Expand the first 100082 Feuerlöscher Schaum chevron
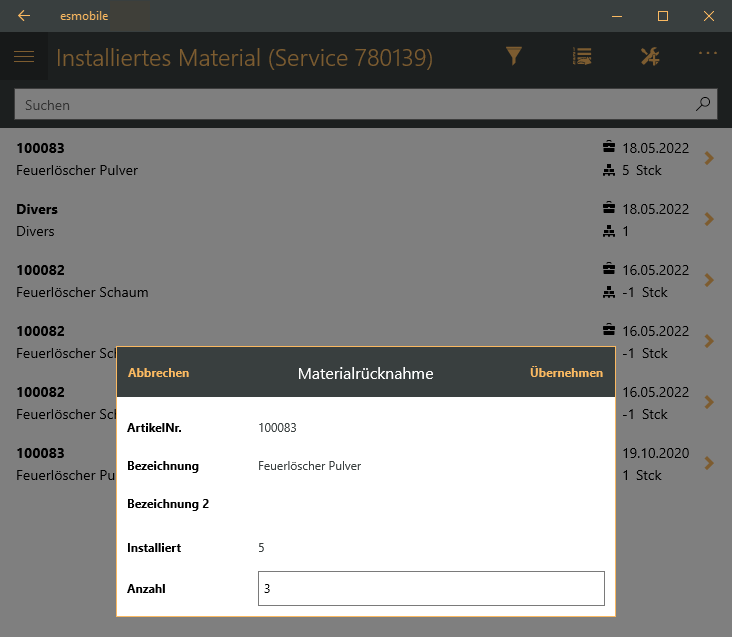 pyautogui.click(x=709, y=280)
